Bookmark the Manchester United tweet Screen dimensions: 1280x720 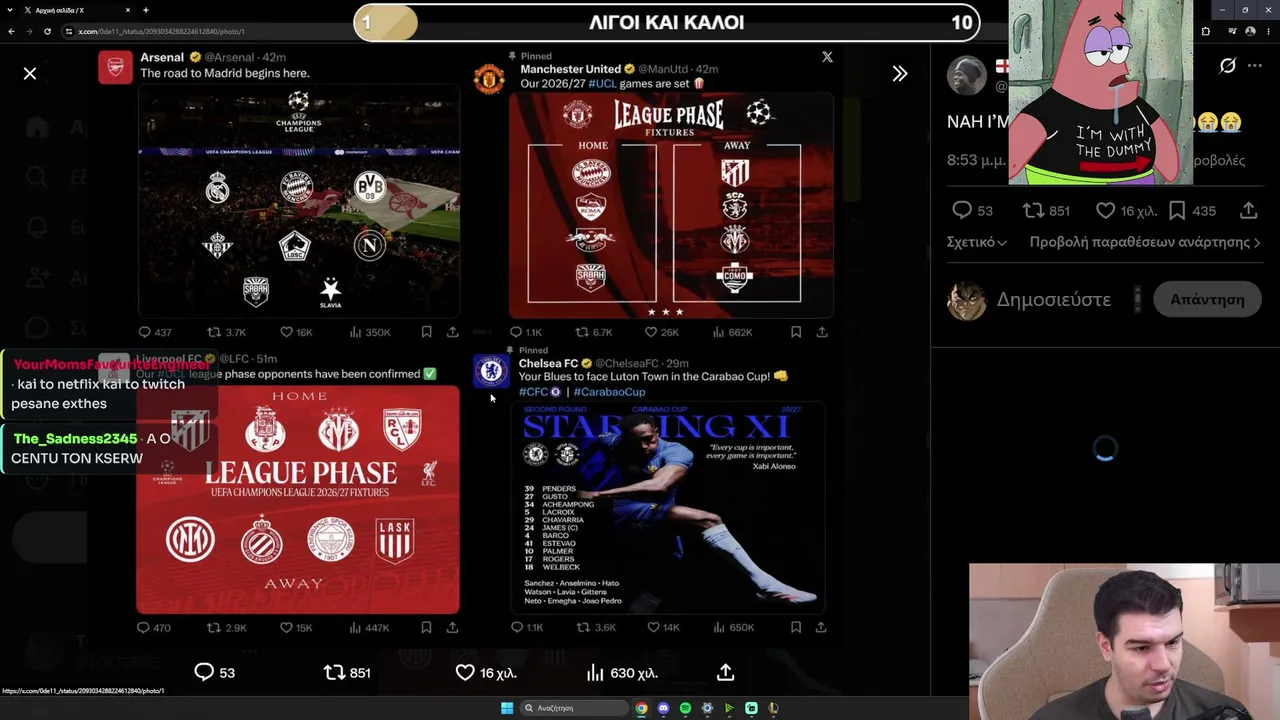796,332
